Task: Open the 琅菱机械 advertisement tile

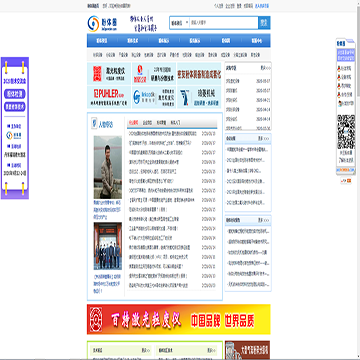Action: coord(199,97)
